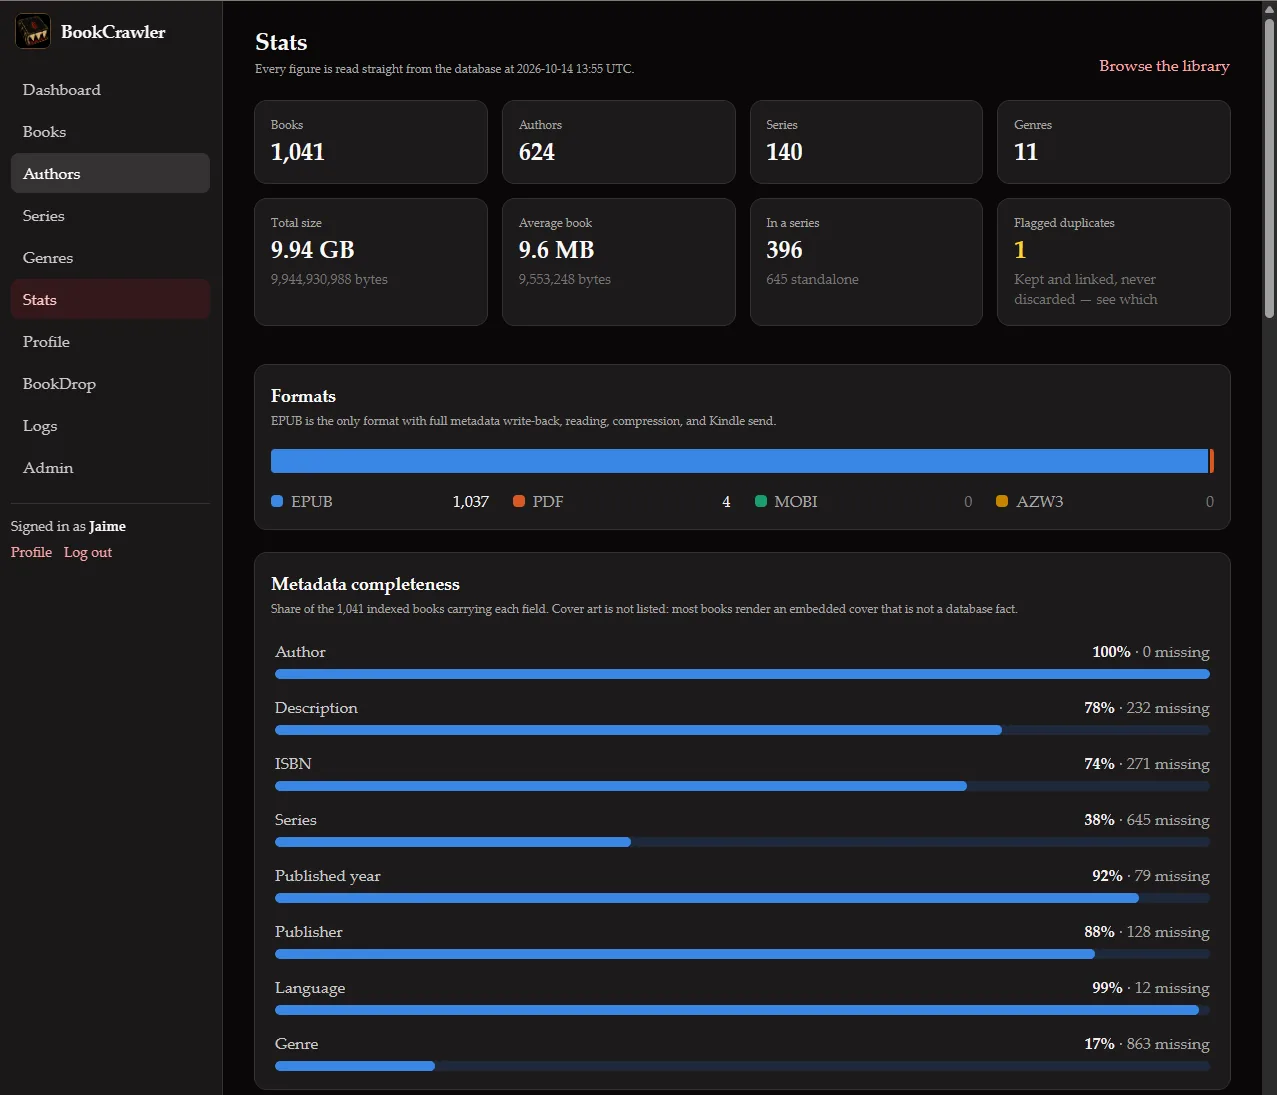Follow the Browse the library link
Screen dimensions: 1277x1095
point(1164,66)
